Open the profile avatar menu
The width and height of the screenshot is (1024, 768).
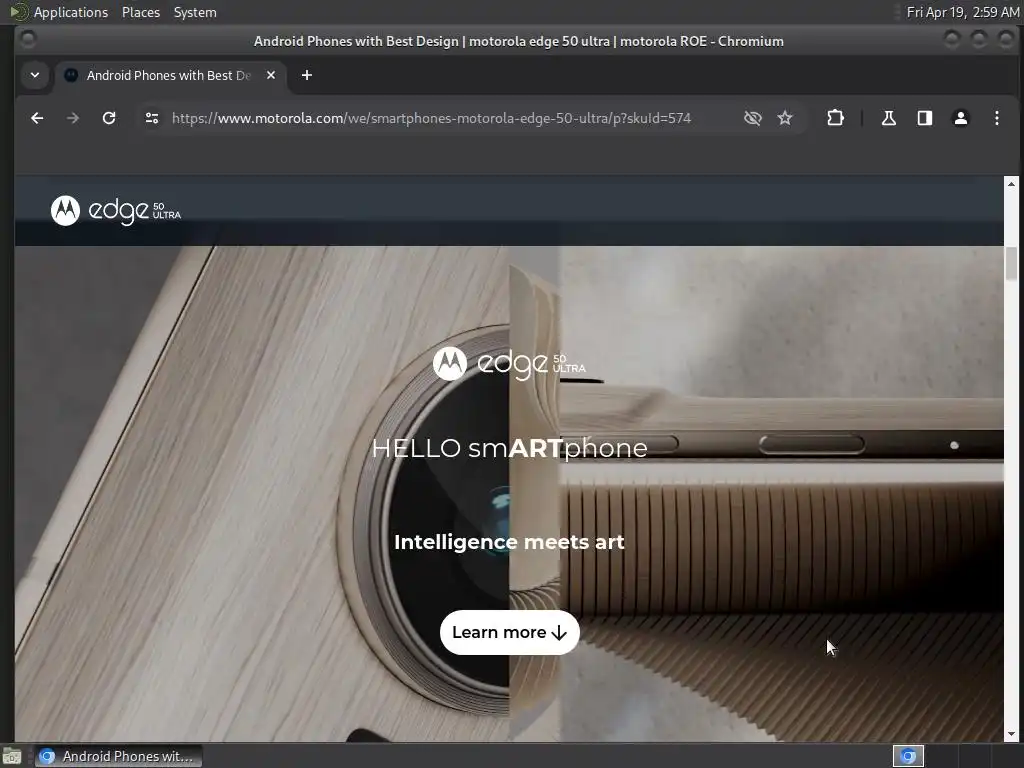961,118
